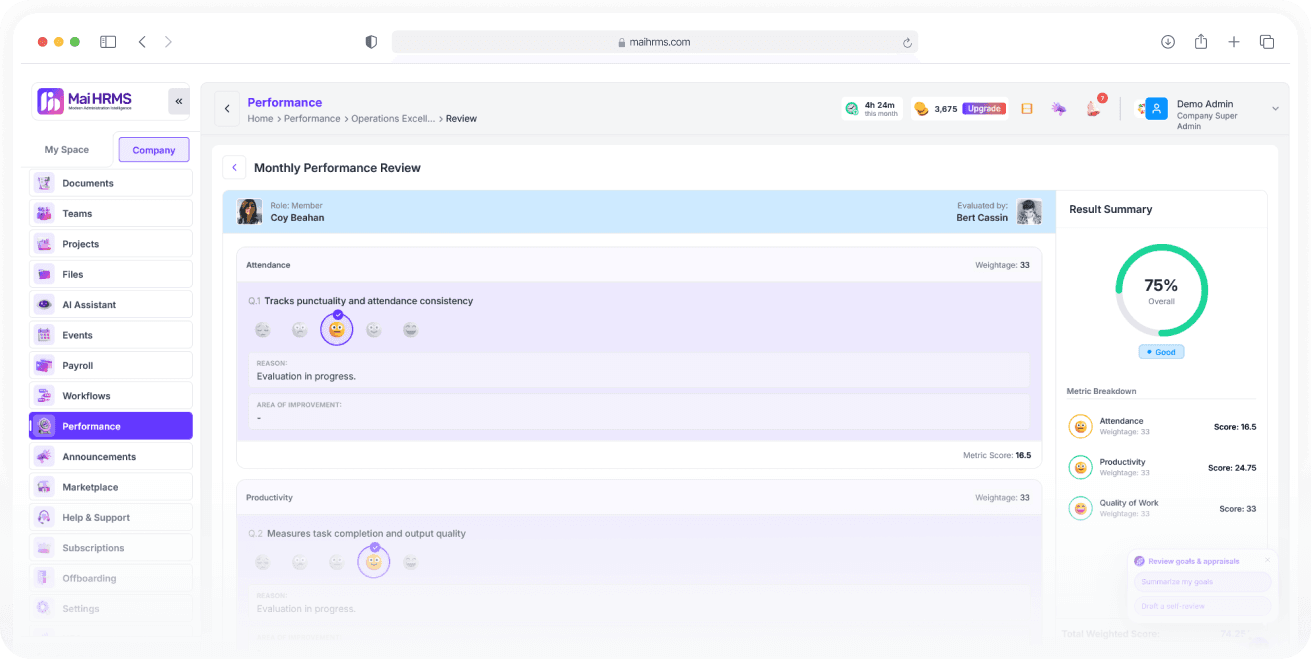This screenshot has height=659, width=1311.
Task: Click the Files sidebar icon
Action: point(44,274)
